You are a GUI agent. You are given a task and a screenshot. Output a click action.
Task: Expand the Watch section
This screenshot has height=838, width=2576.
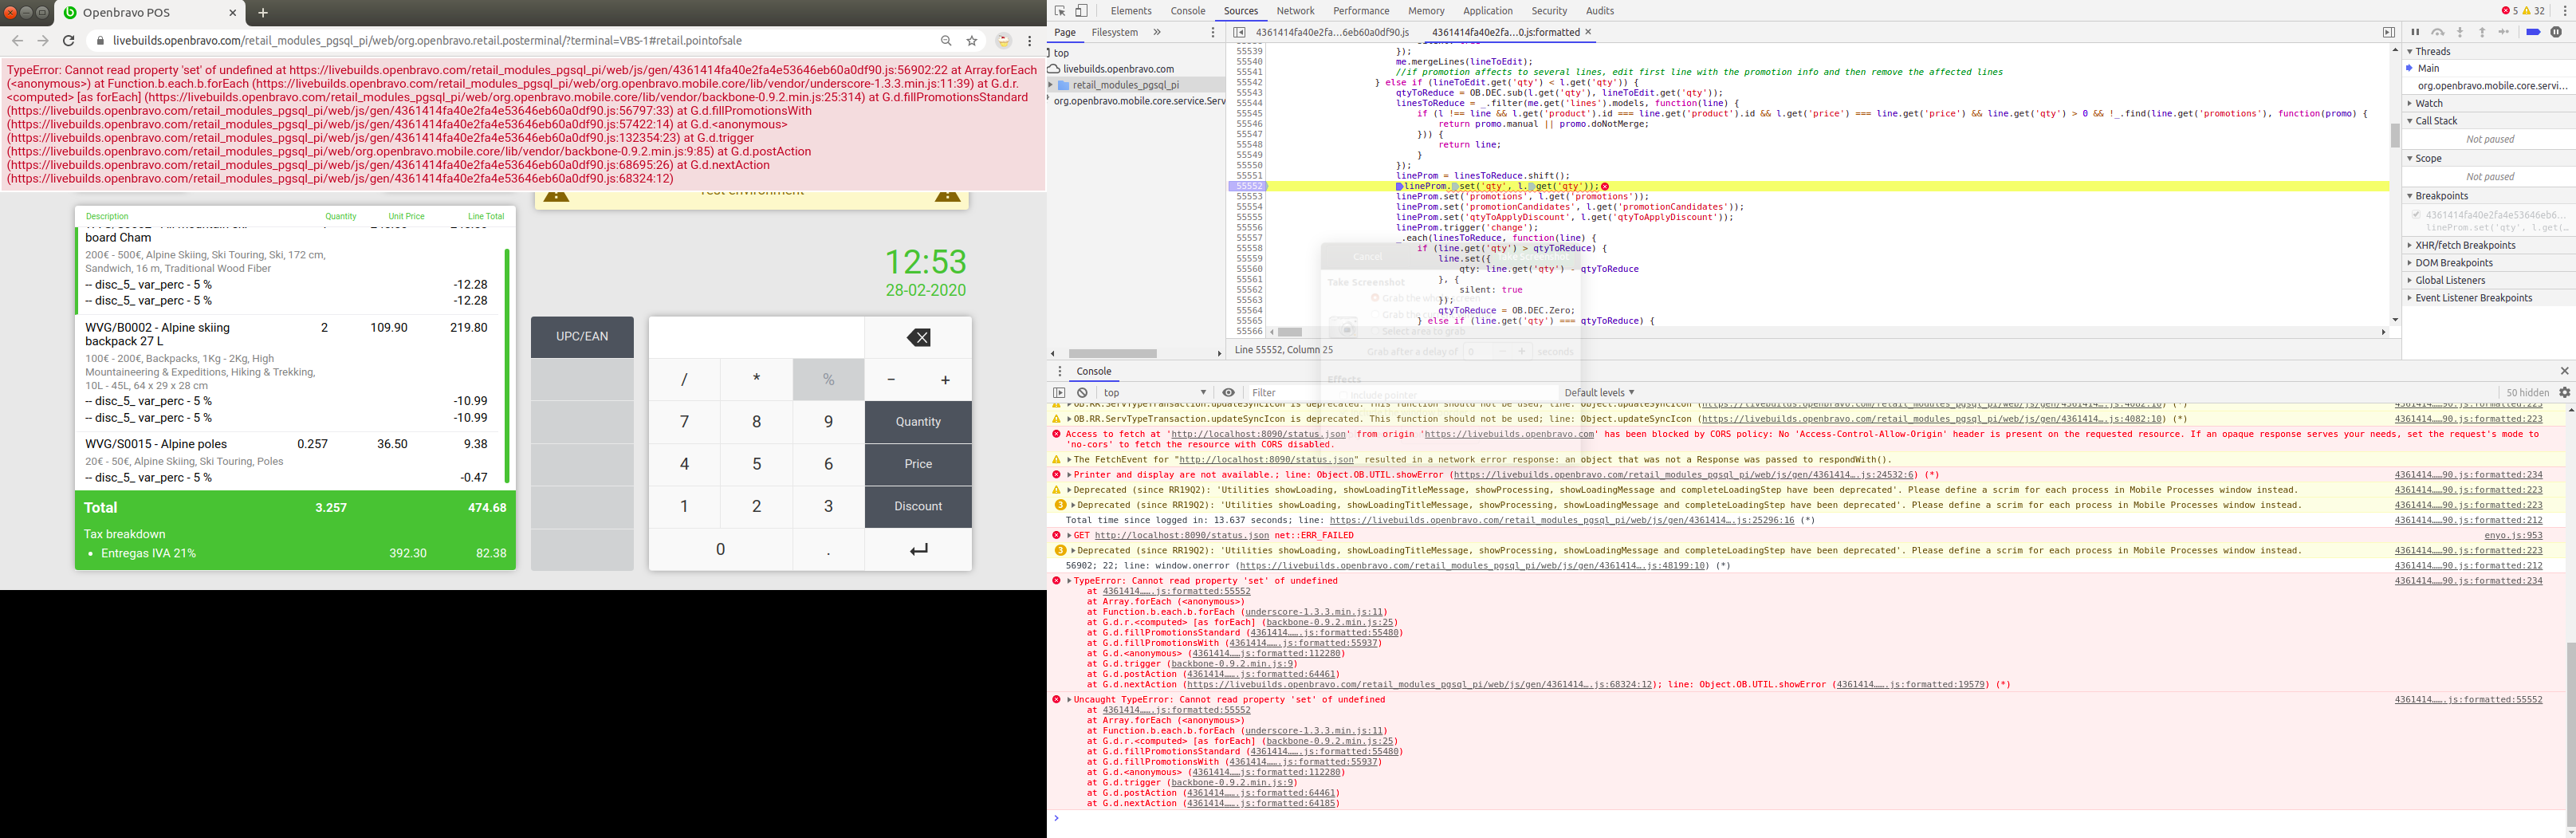coord(2429,103)
